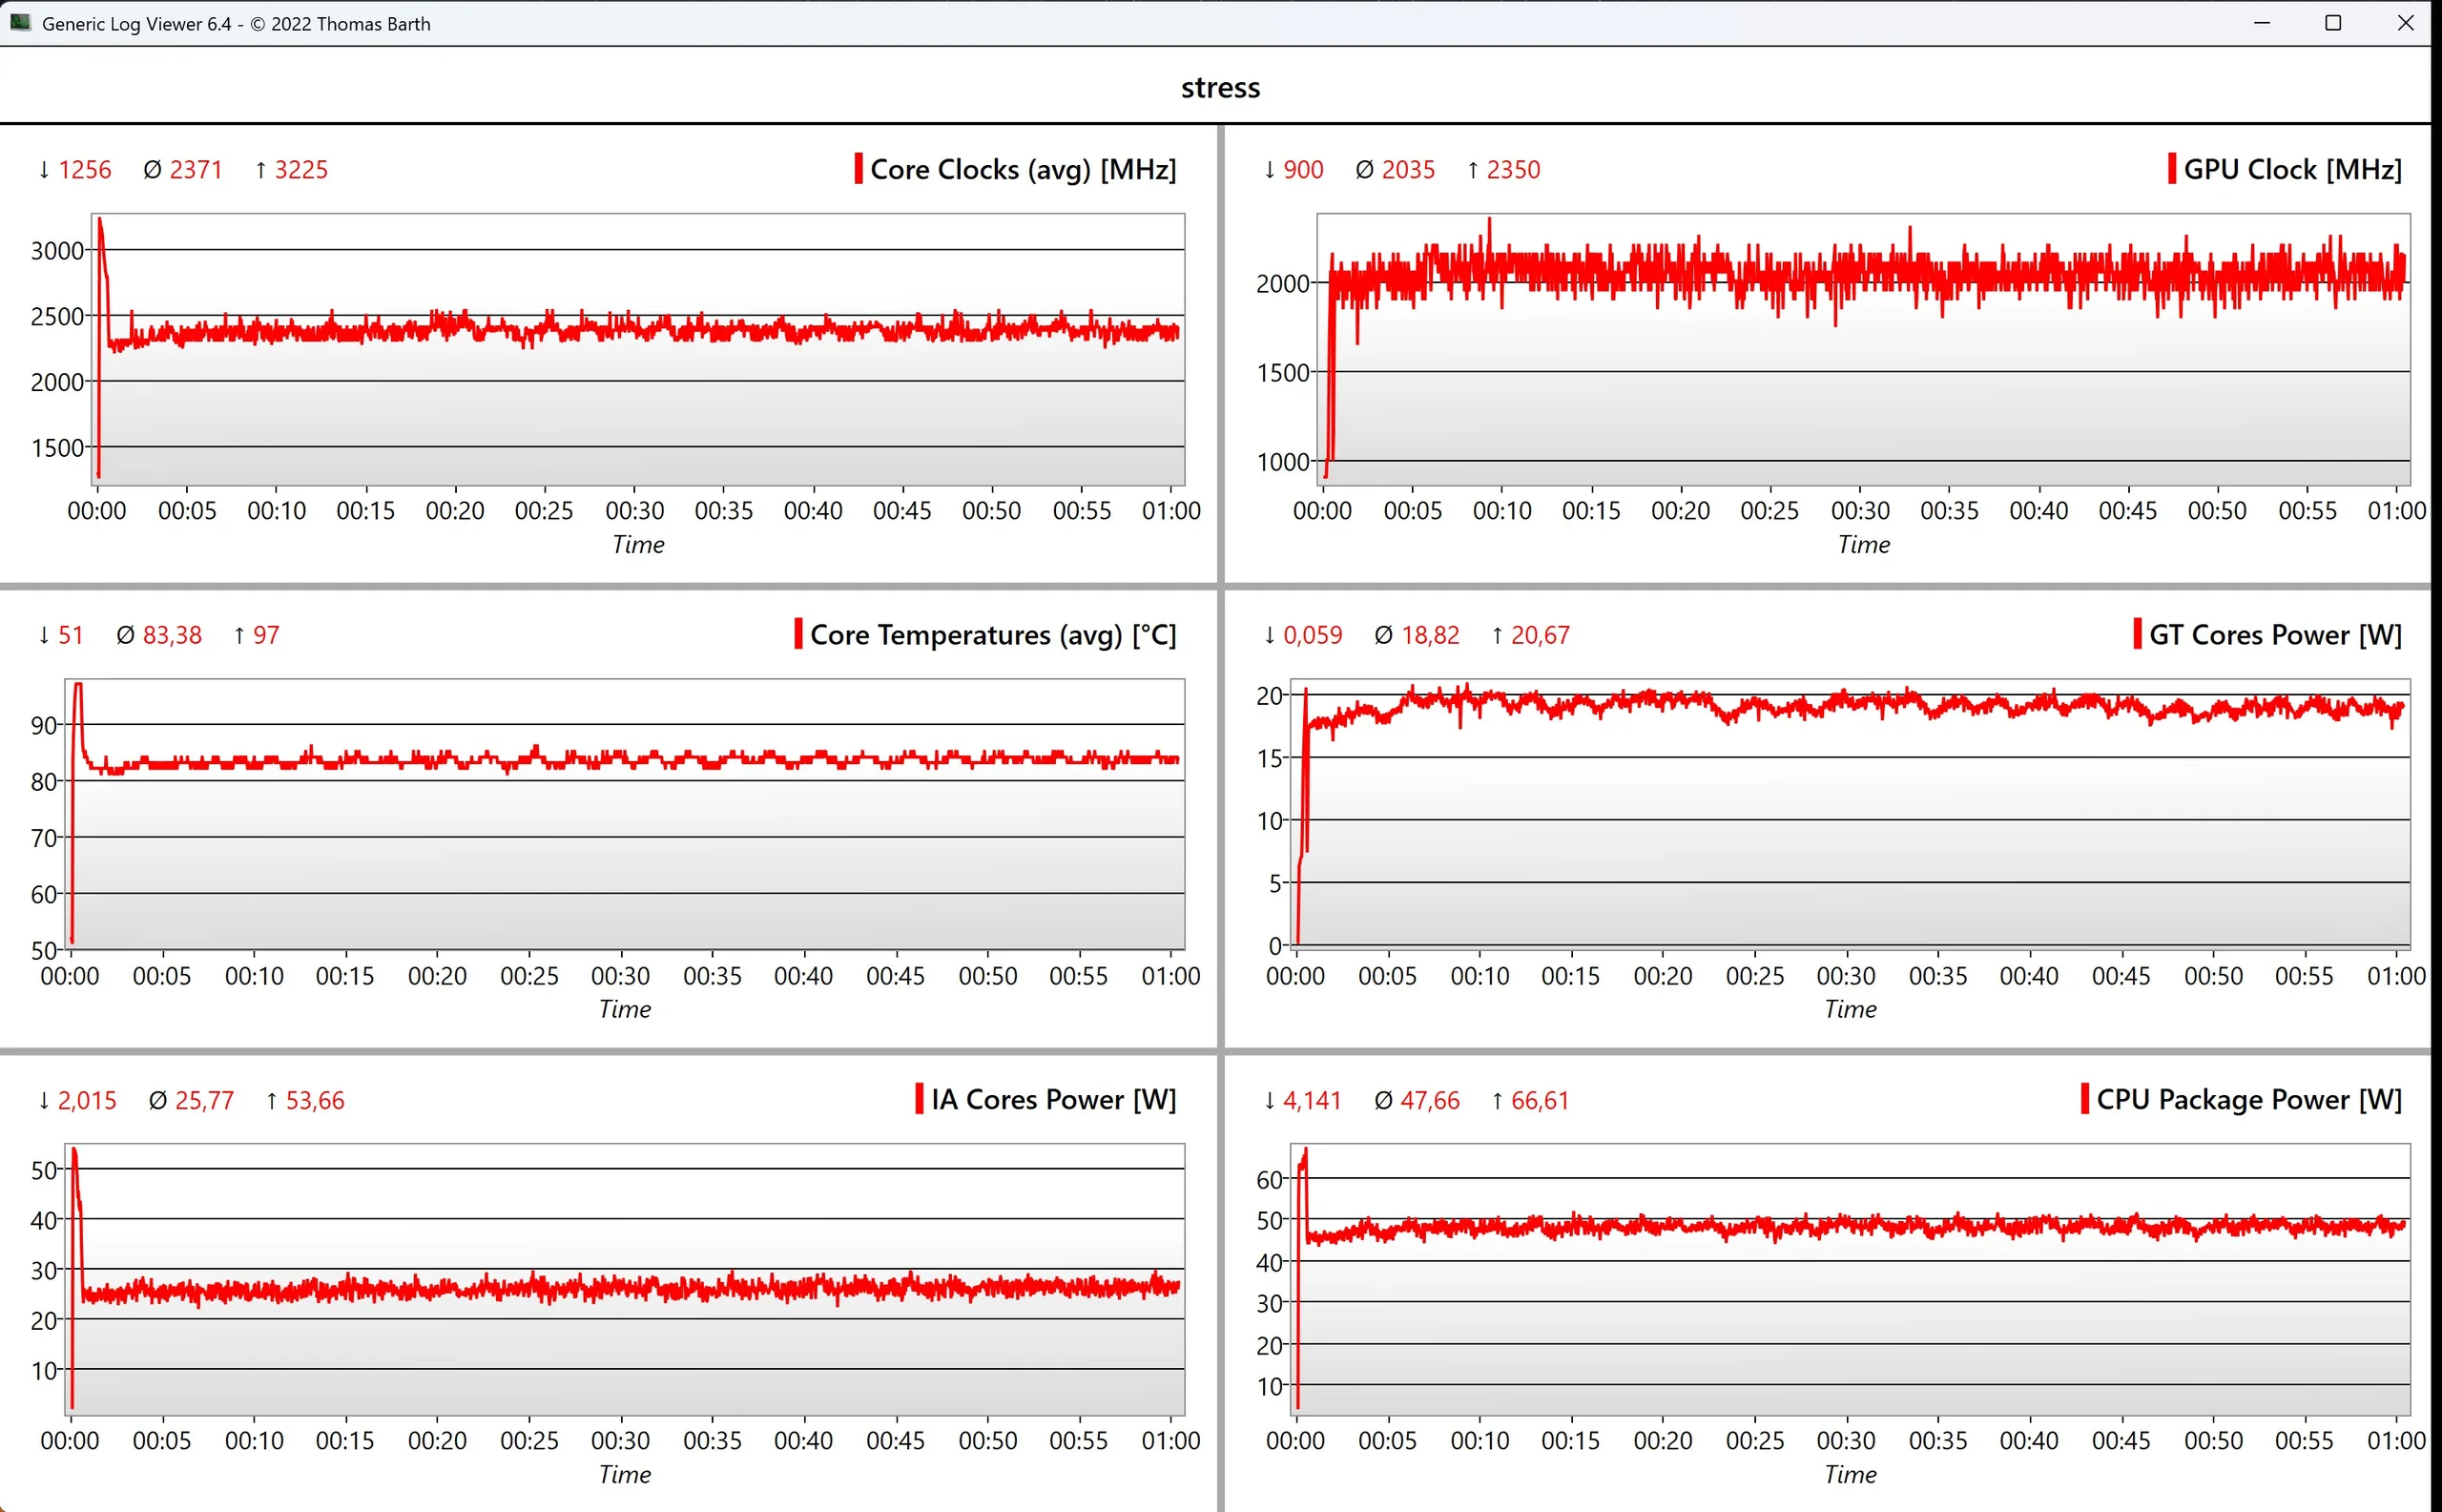Screen dimensions: 2442x1512
Task: Click the IA Cores Power legend marker
Action: (919, 1098)
